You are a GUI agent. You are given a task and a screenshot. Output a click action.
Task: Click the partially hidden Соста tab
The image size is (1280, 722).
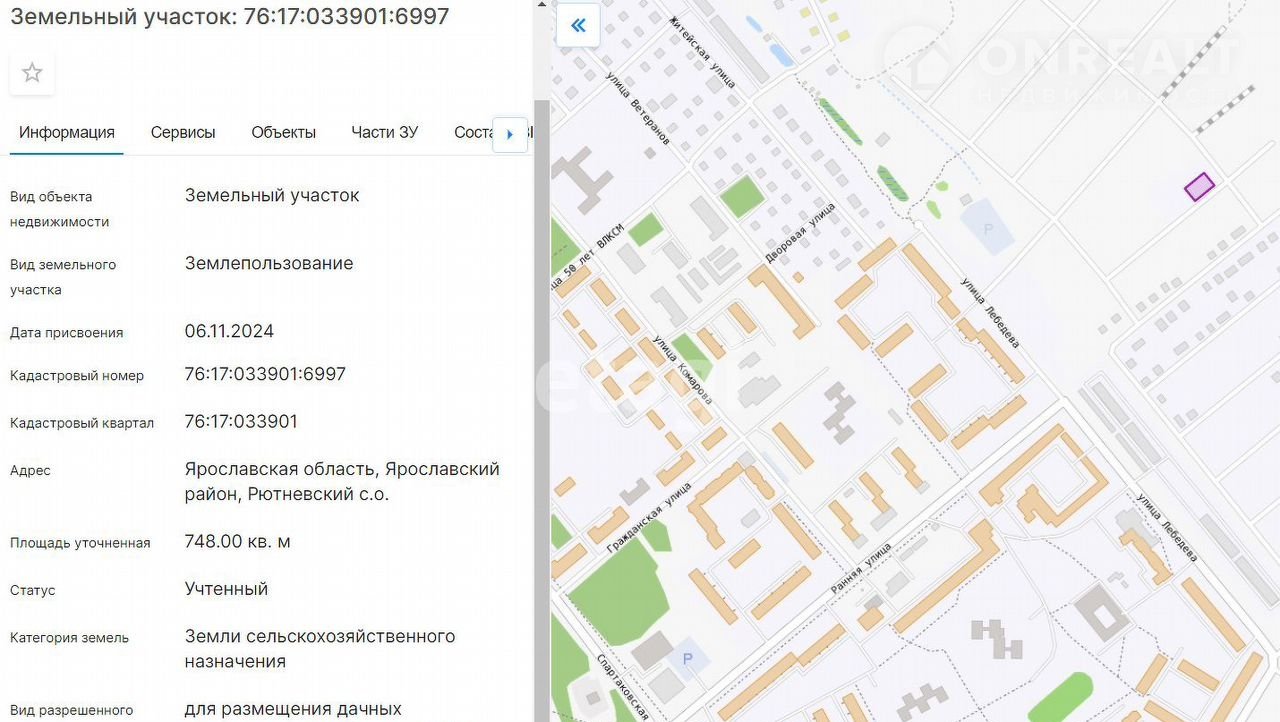click(472, 132)
